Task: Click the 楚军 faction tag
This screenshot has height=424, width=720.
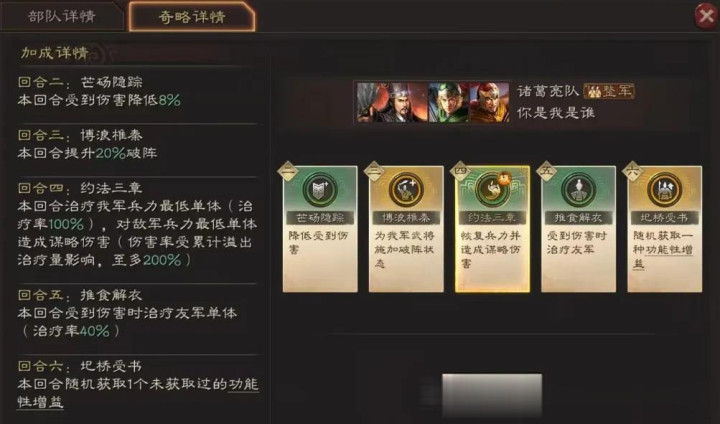Action: coord(609,91)
